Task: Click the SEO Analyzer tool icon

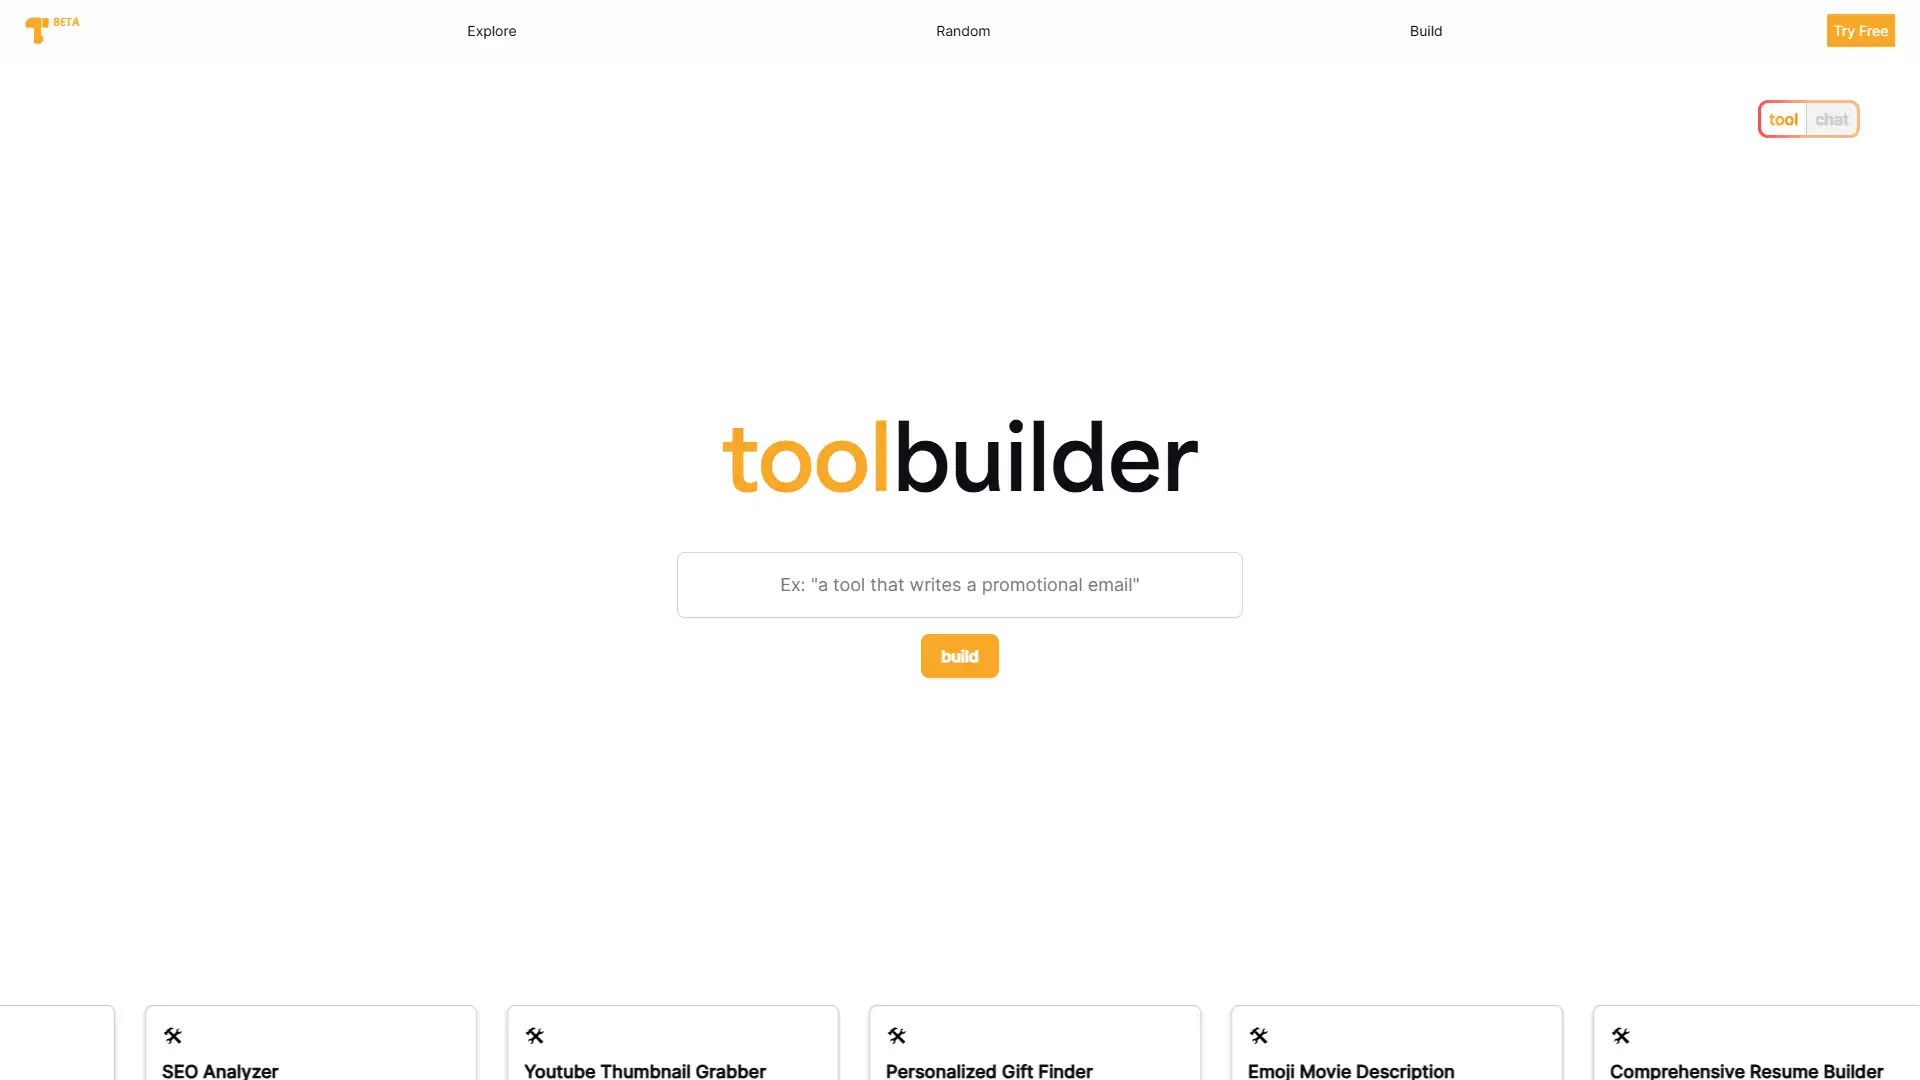Action: click(x=171, y=1035)
